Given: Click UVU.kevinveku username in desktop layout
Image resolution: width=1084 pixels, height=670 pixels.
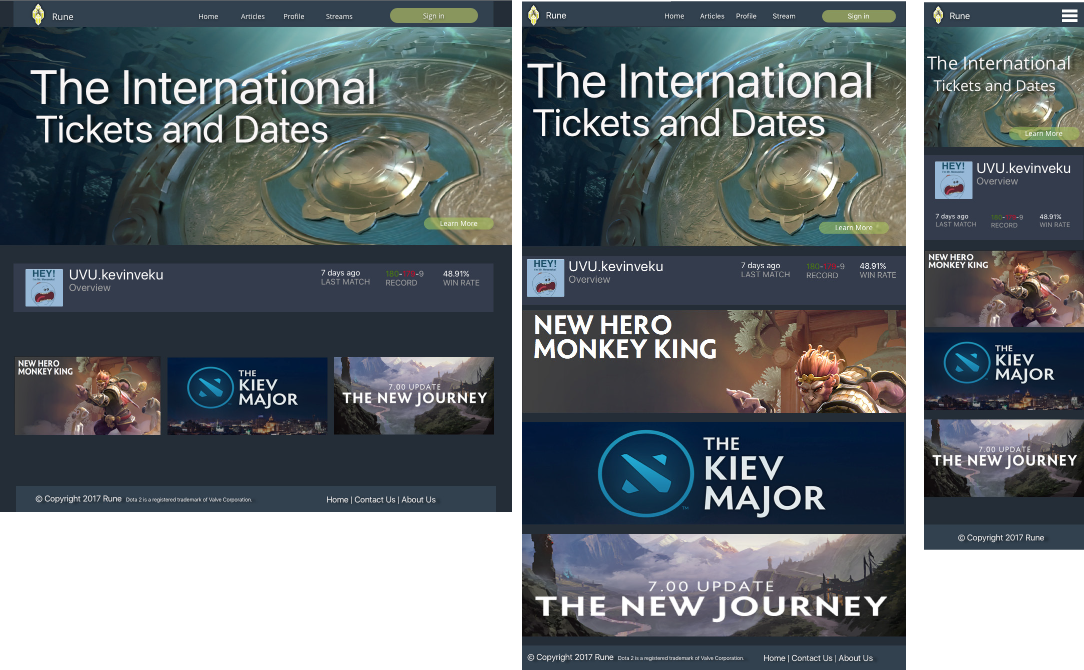Looking at the screenshot, I should point(116,274).
